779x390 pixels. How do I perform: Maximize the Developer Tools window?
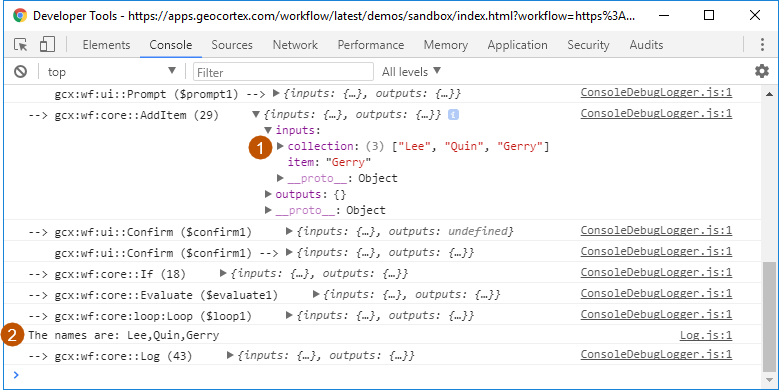(x=709, y=15)
